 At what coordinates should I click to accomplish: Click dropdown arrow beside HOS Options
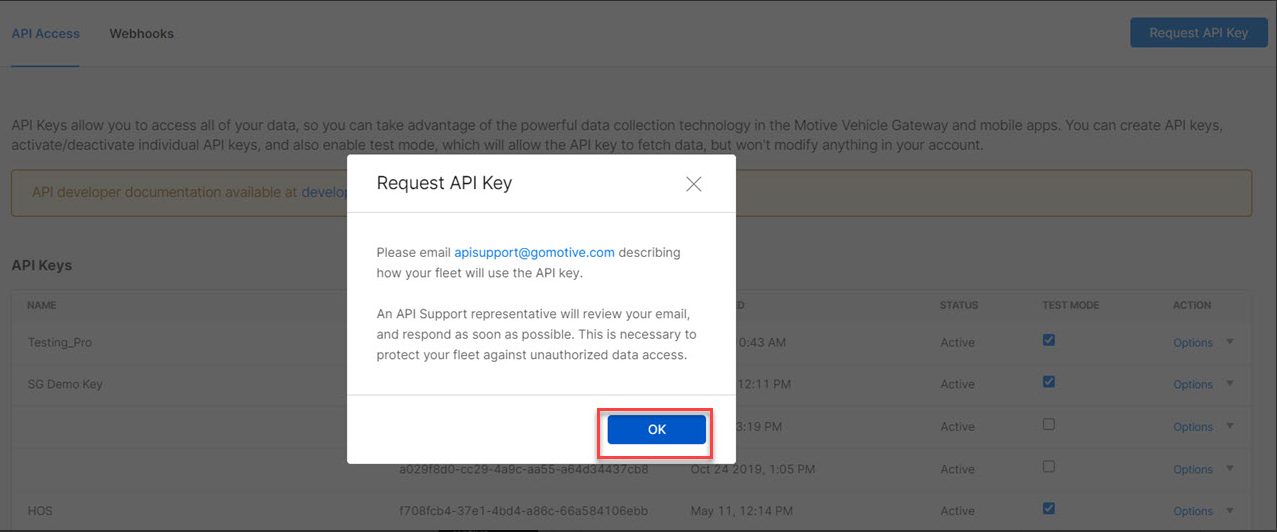[1230, 511]
